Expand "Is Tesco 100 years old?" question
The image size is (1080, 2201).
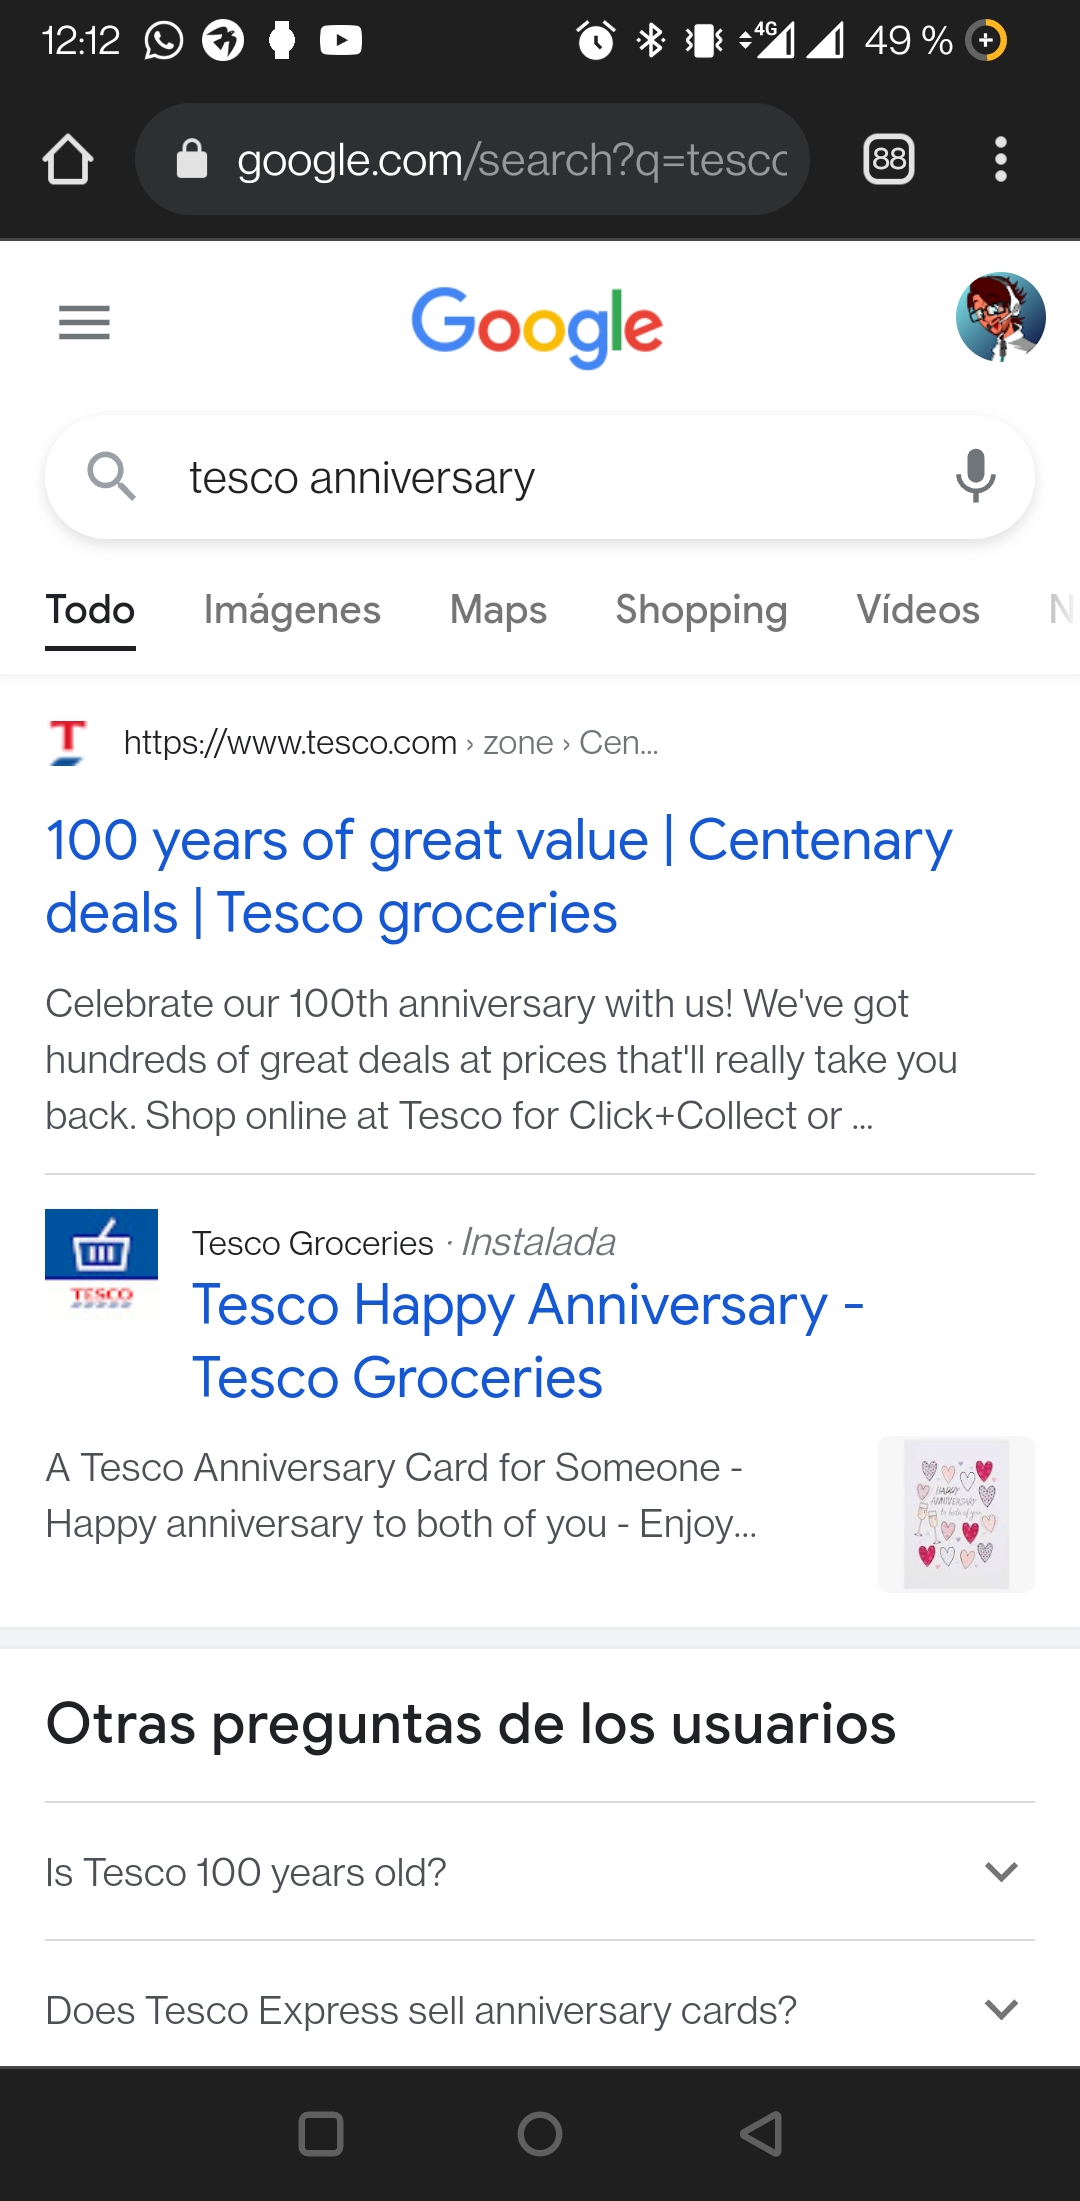click(540, 1872)
